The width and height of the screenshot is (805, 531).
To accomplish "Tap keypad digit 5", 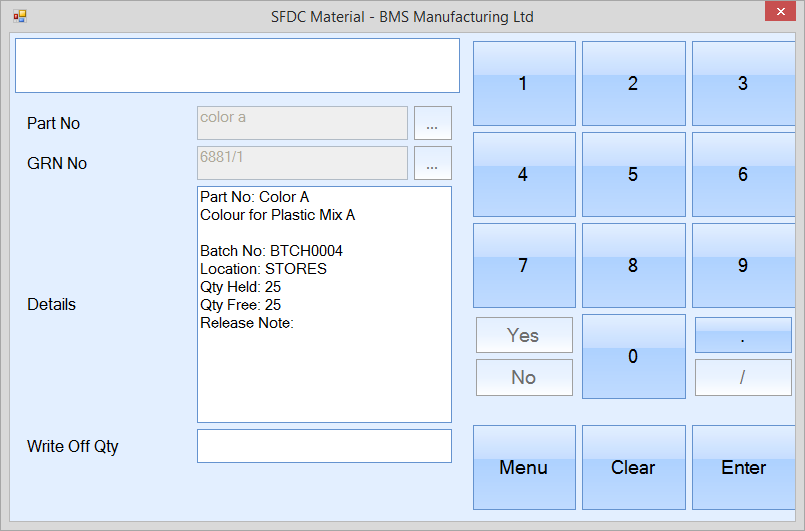I will (633, 174).
